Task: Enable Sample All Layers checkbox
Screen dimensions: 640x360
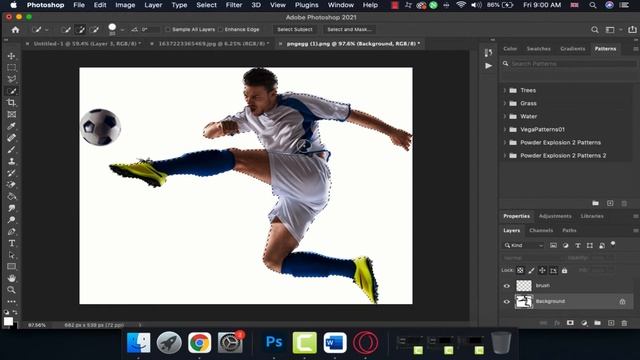Action: (168, 29)
